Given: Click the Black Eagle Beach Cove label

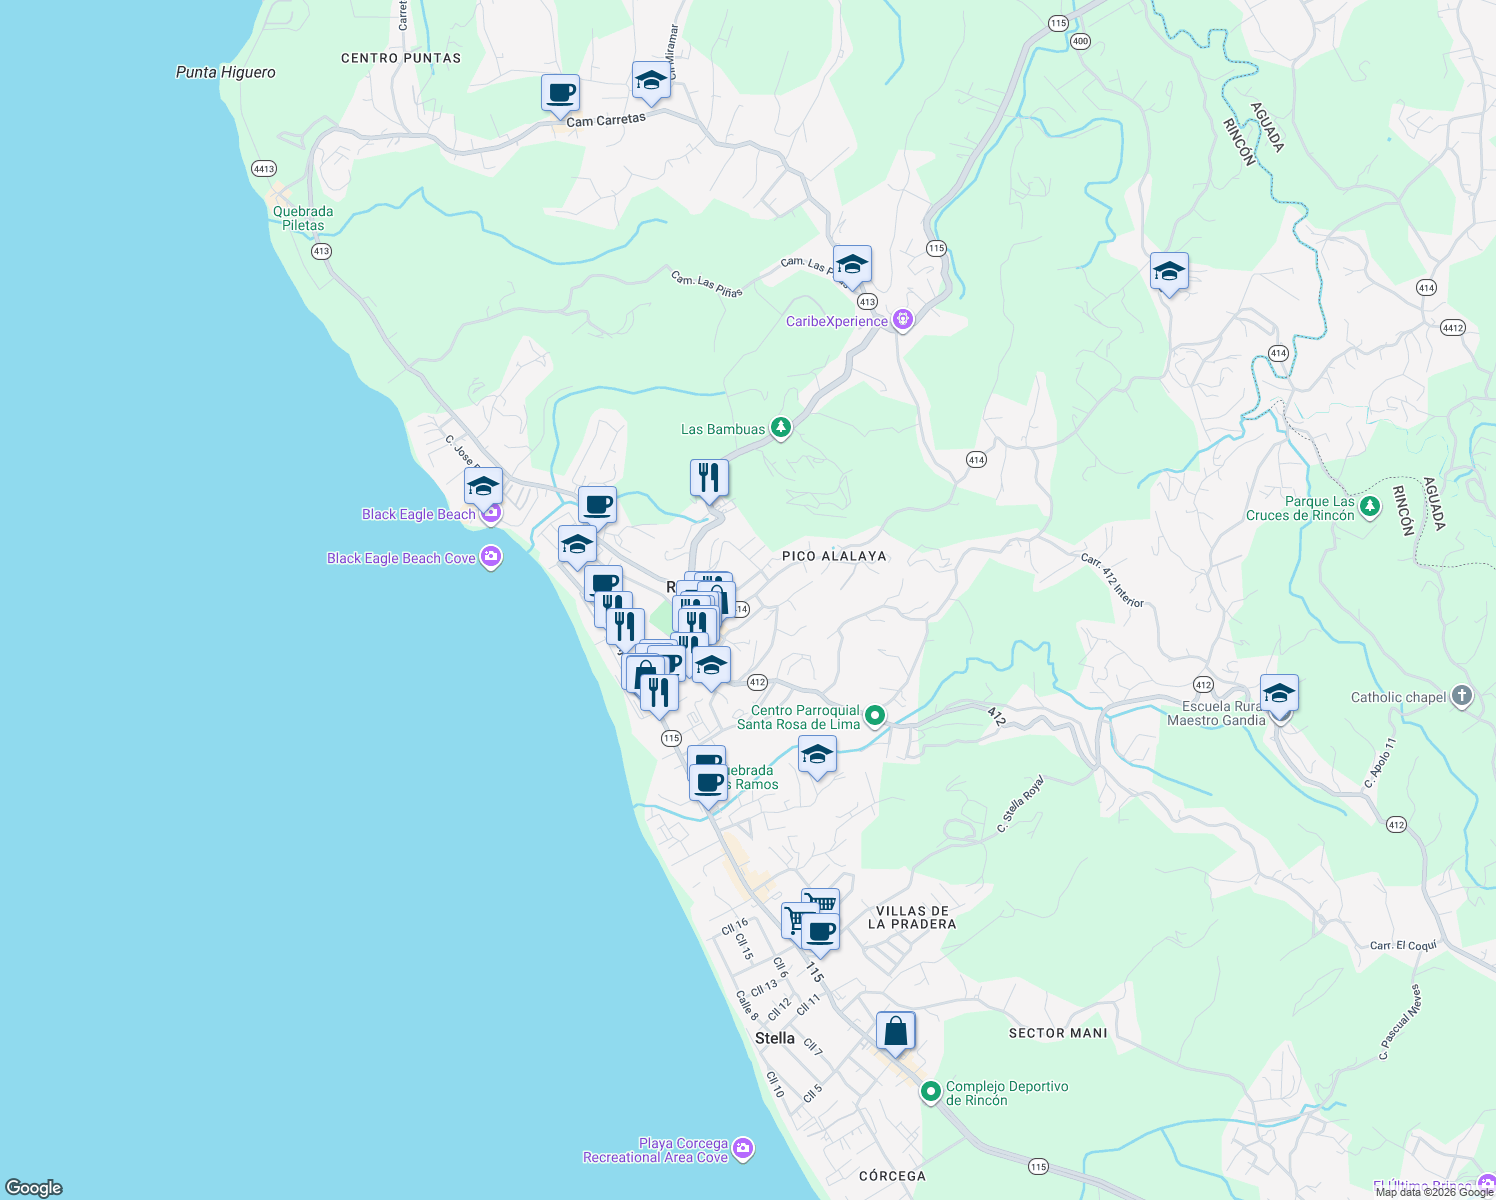Looking at the screenshot, I should pos(401,558).
